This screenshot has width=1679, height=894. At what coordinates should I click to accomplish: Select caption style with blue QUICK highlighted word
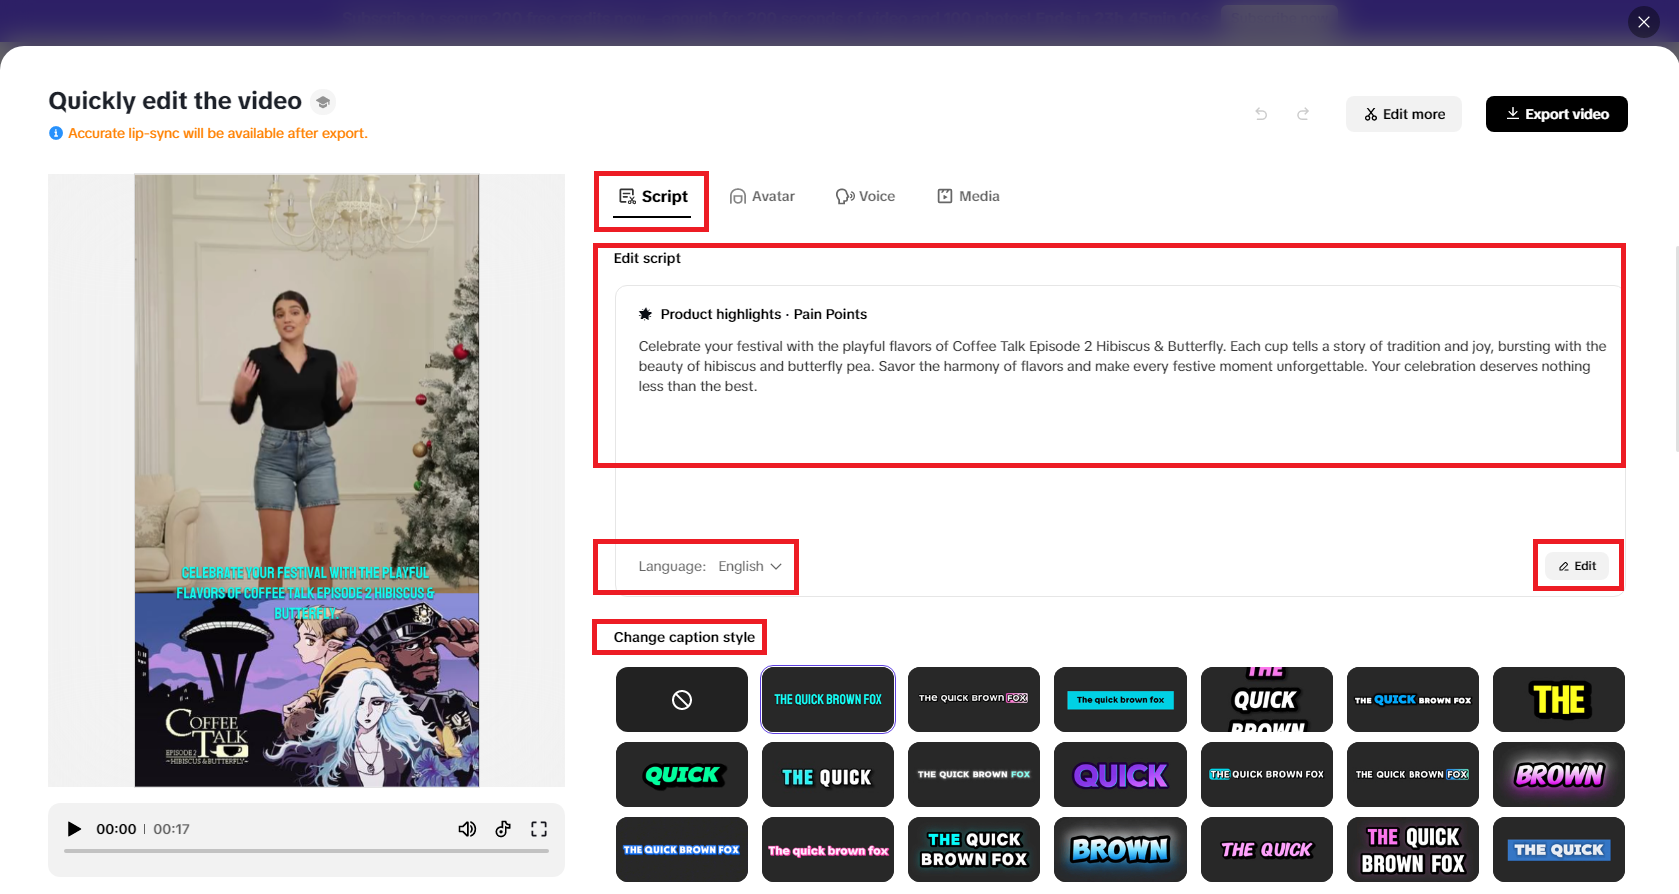[1413, 700]
